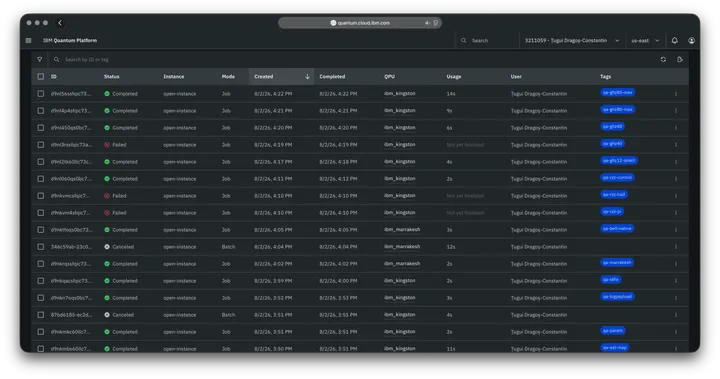720x379 pixels.
Task: Open the user profile avatar
Action: pyautogui.click(x=692, y=40)
